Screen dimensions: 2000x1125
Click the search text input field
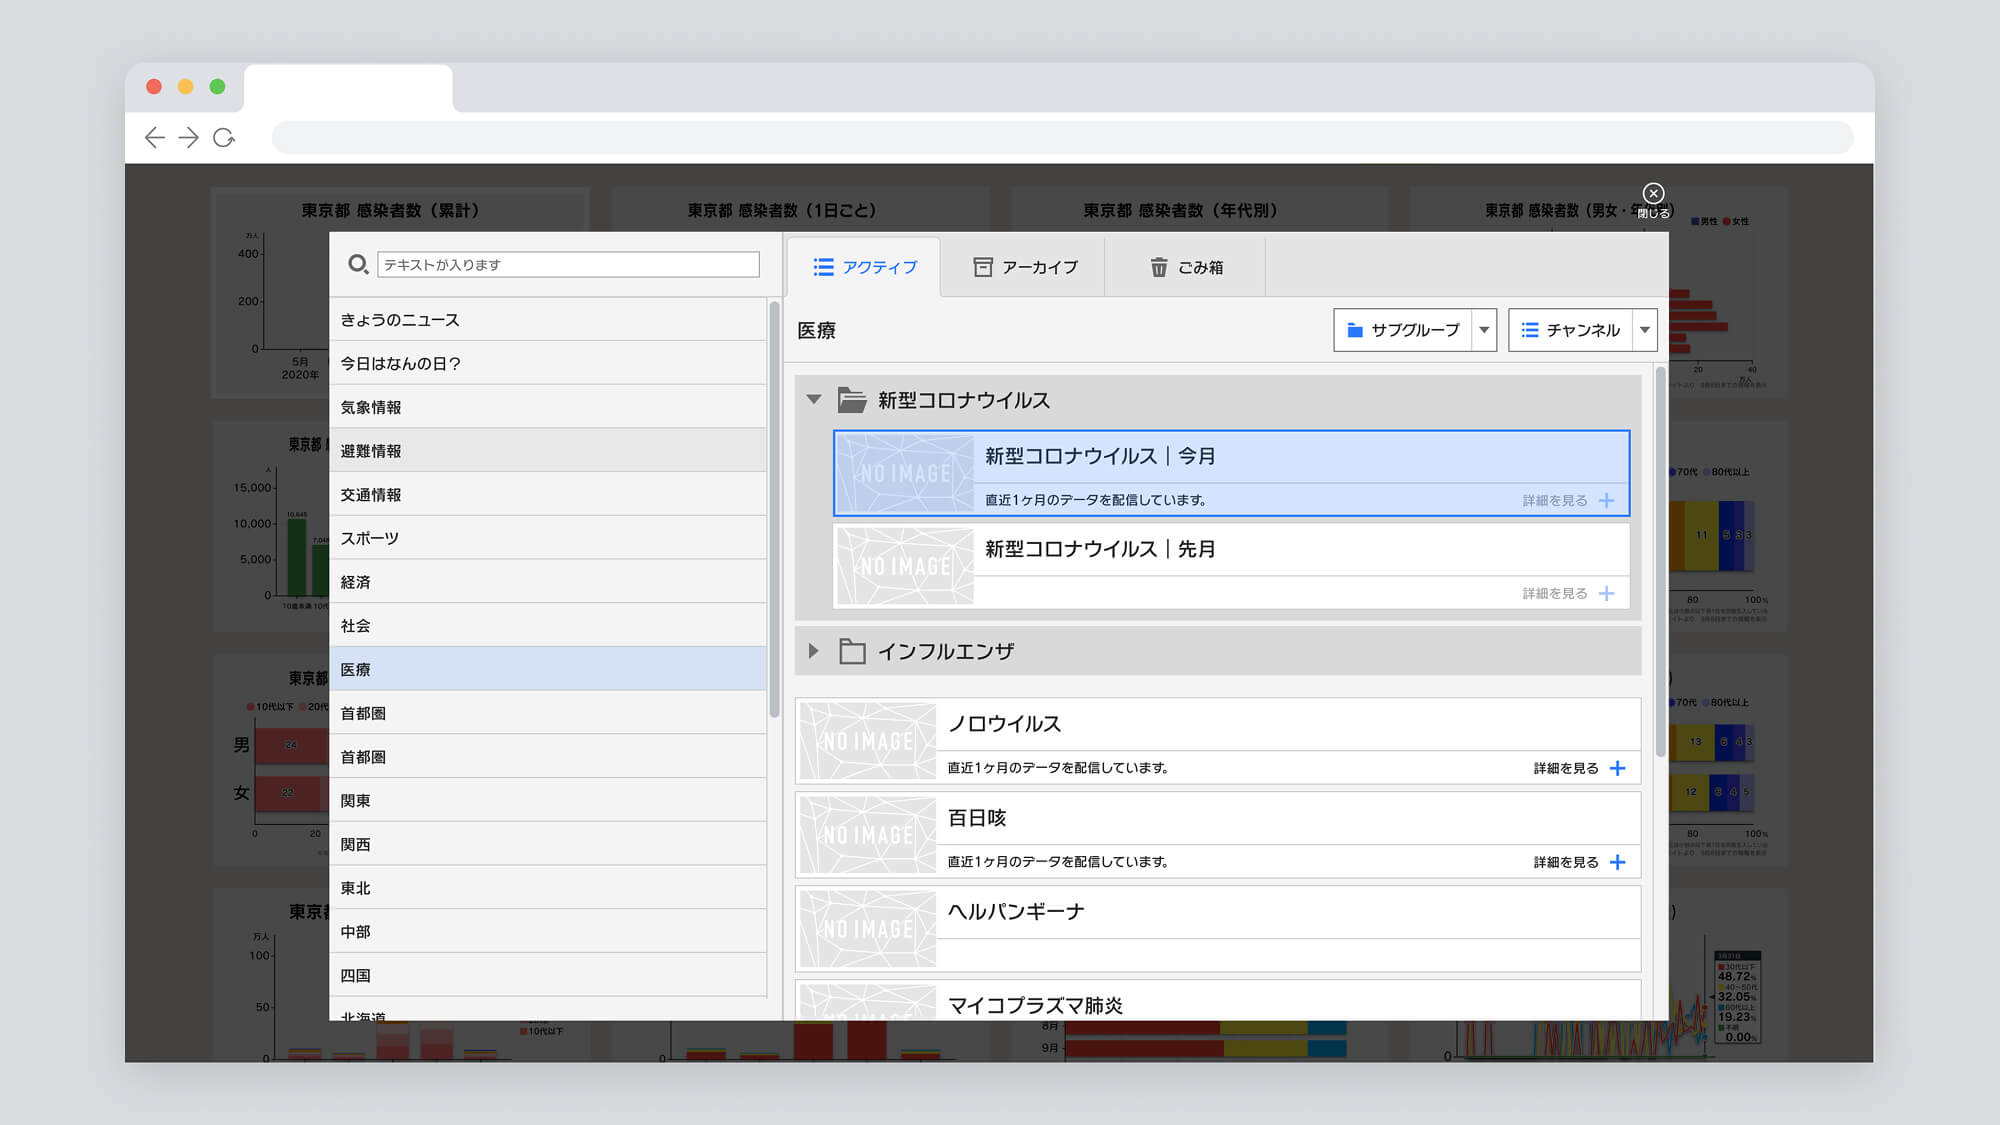[x=568, y=265]
